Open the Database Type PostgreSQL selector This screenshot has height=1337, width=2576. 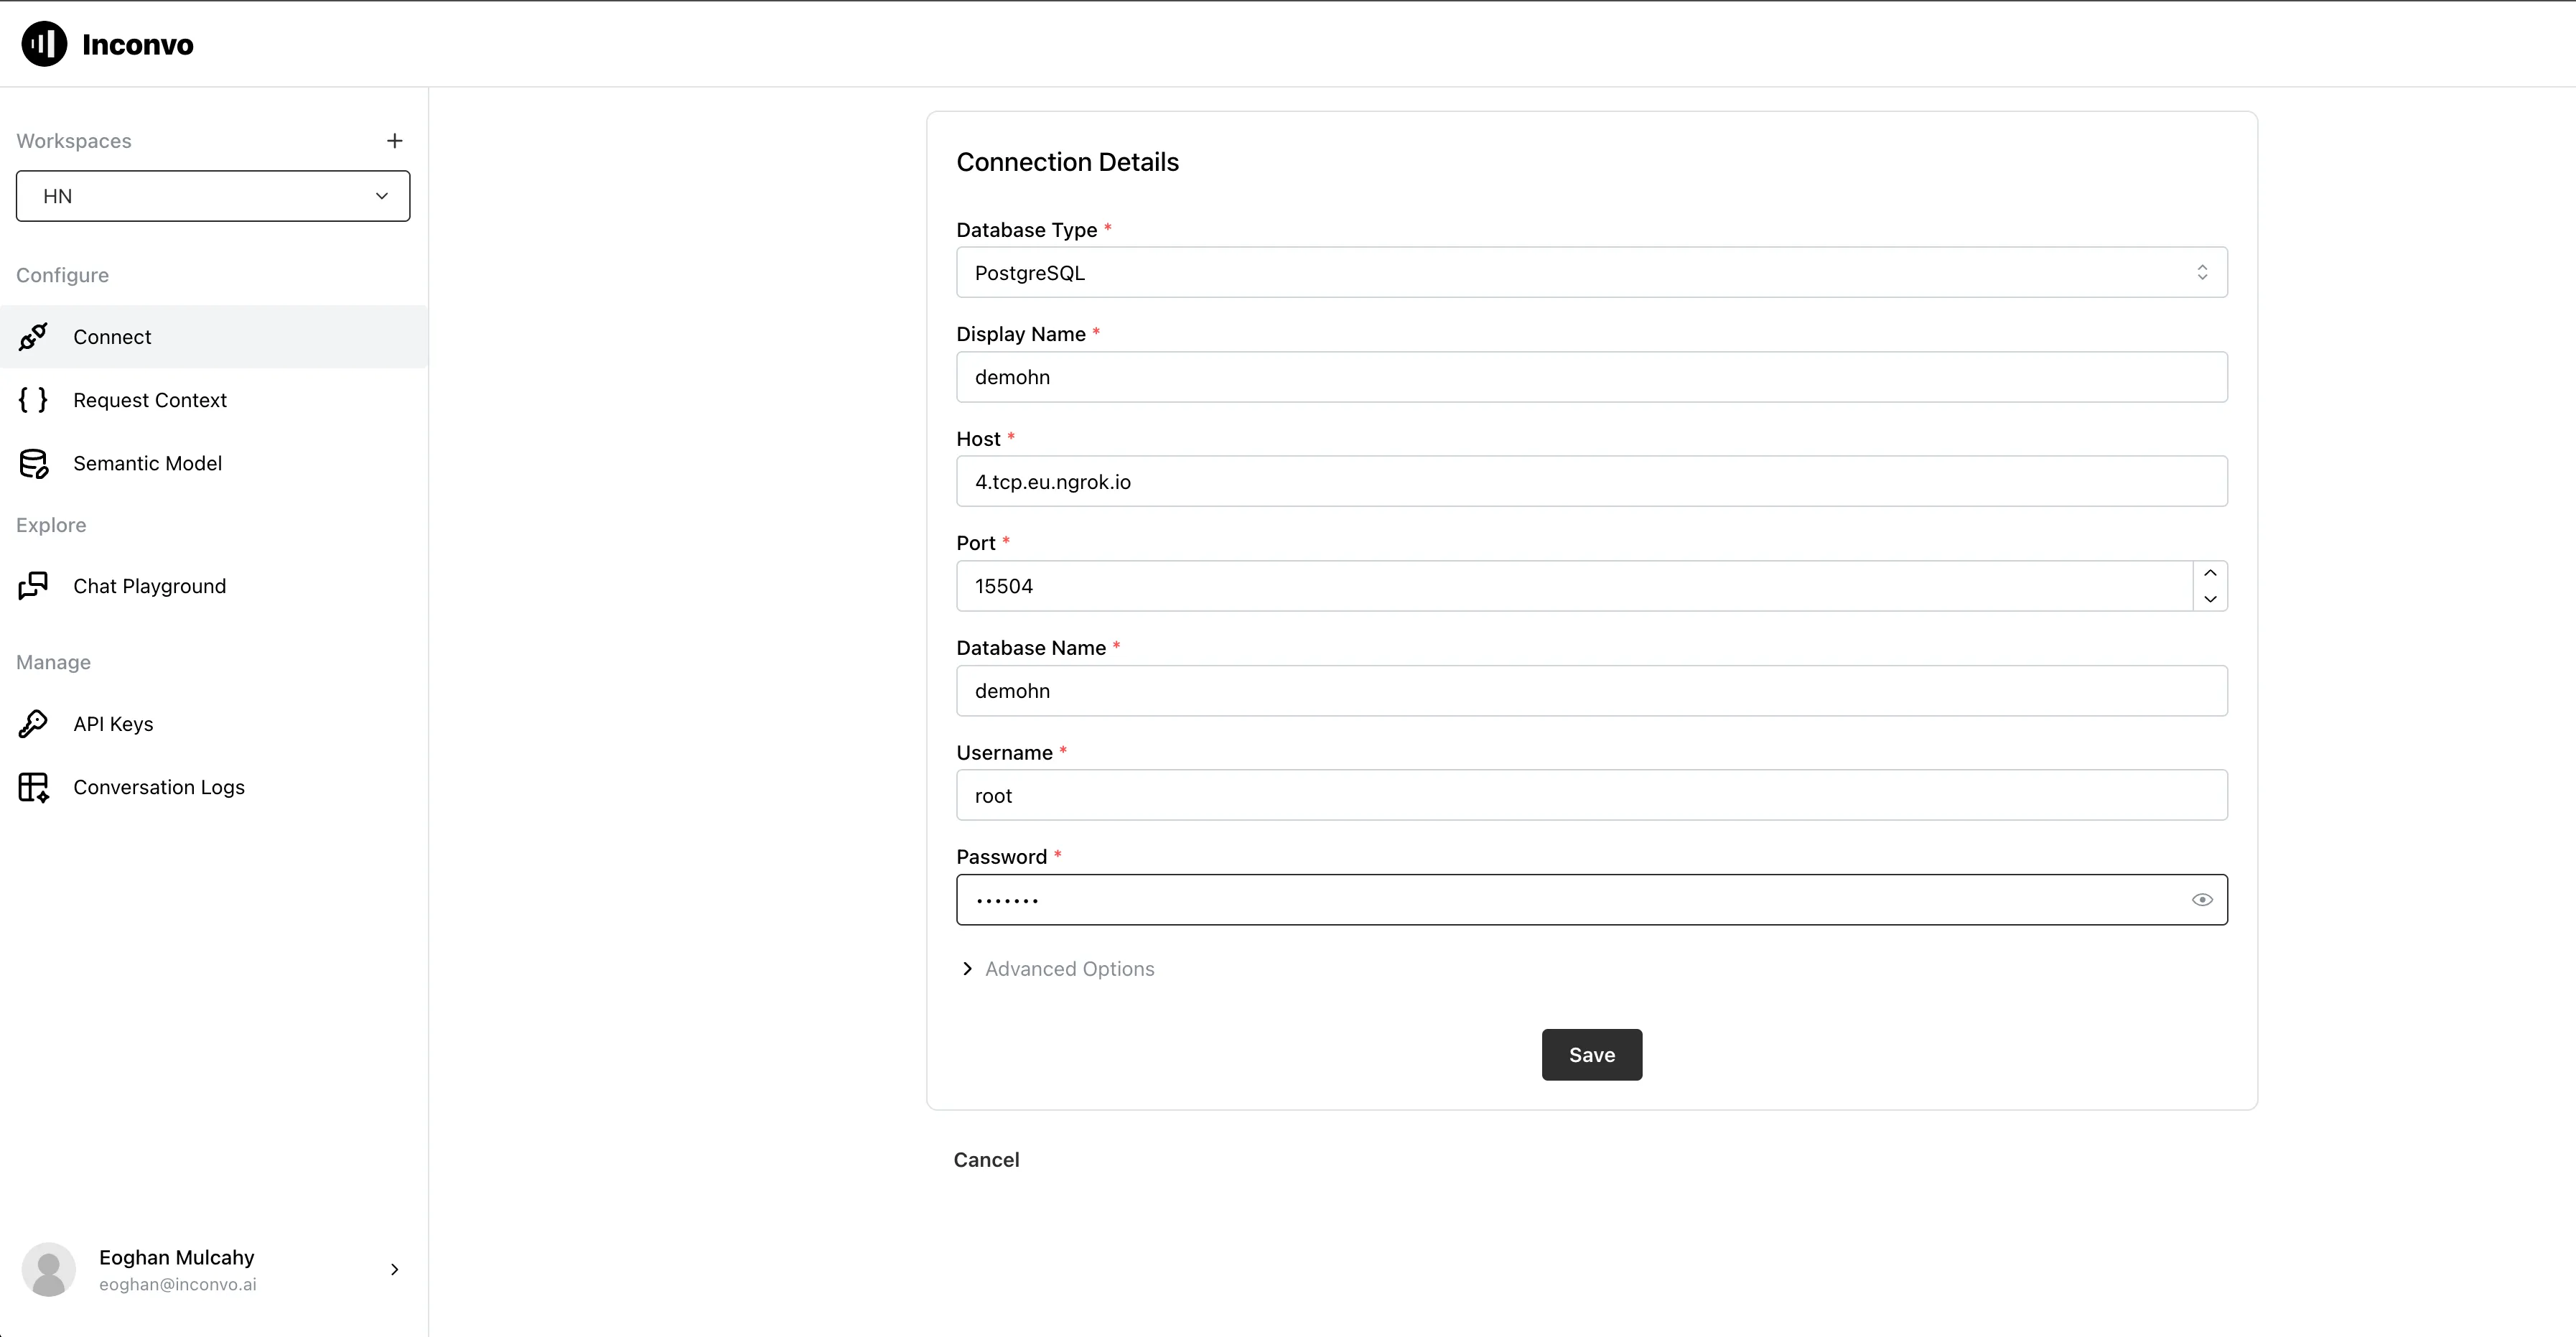pyautogui.click(x=1591, y=272)
